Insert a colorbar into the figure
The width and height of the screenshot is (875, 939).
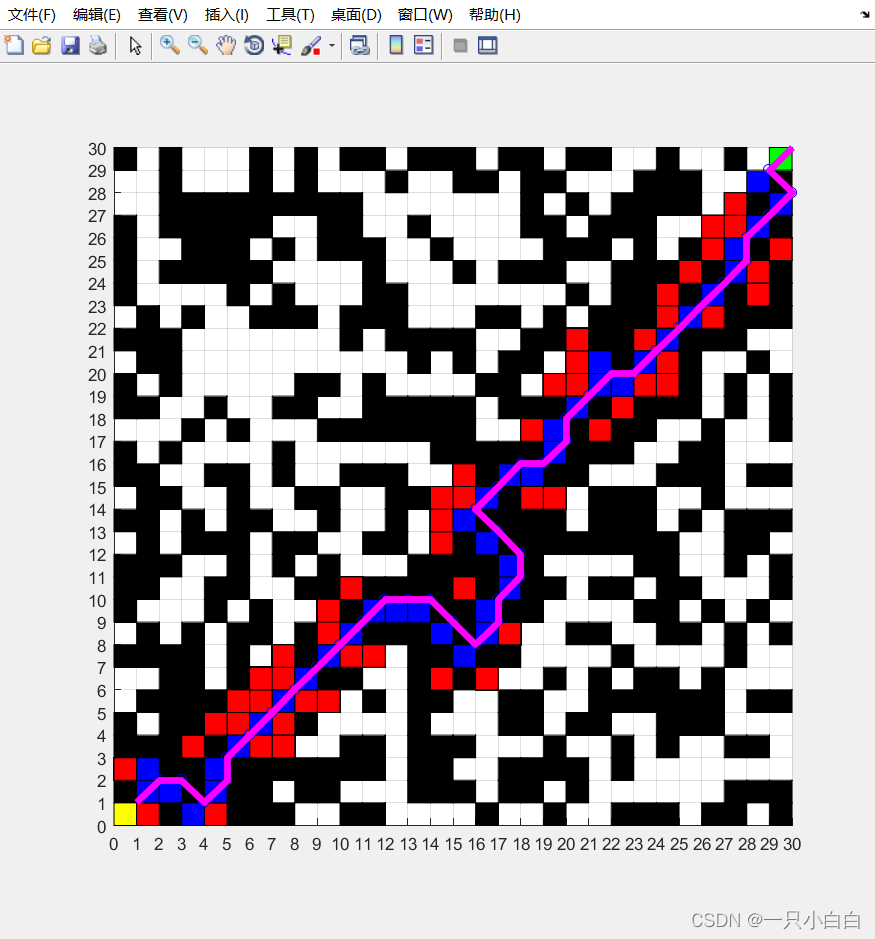396,45
